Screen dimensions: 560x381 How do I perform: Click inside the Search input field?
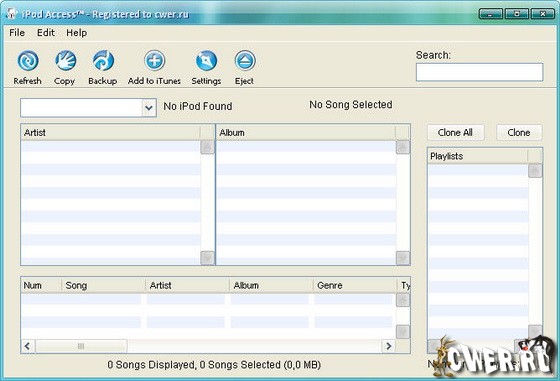(479, 72)
